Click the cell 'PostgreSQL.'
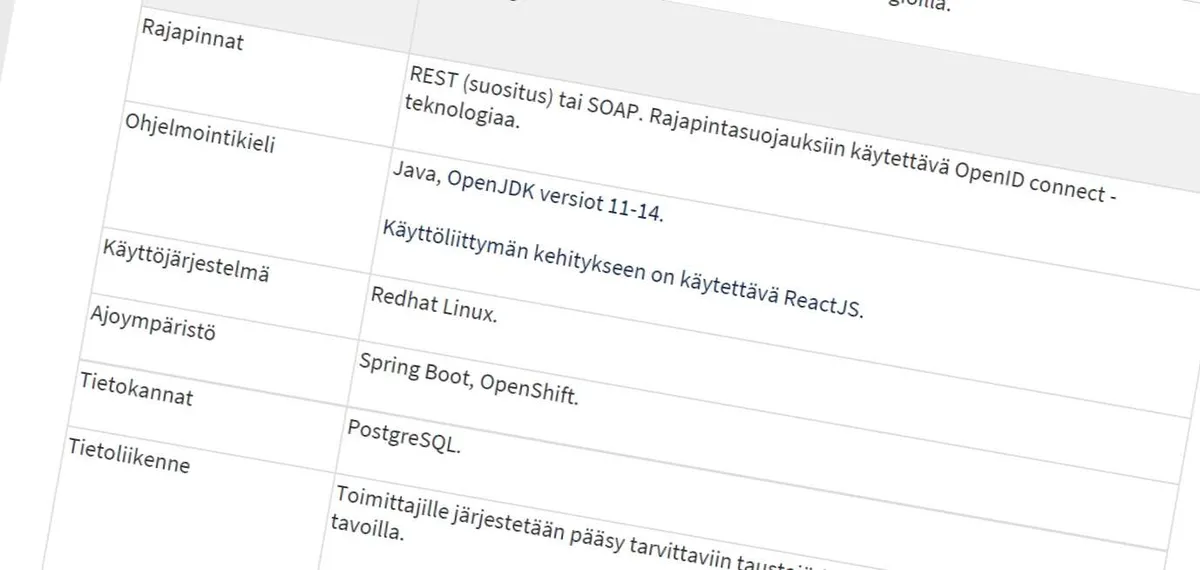Image resolution: width=1200 pixels, height=570 pixels. [404, 436]
